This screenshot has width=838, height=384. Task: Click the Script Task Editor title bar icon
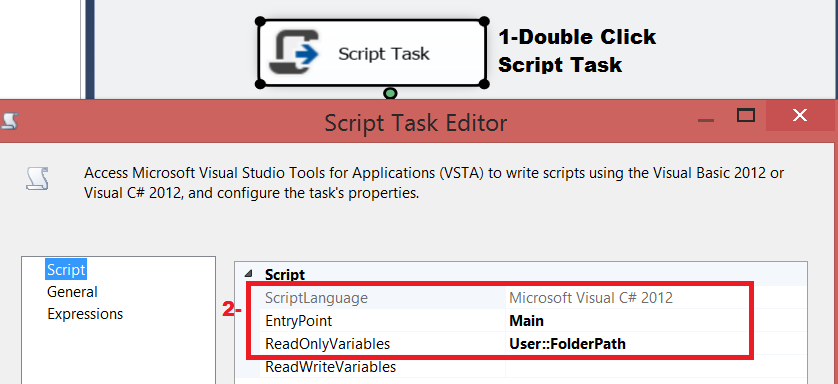point(9,121)
